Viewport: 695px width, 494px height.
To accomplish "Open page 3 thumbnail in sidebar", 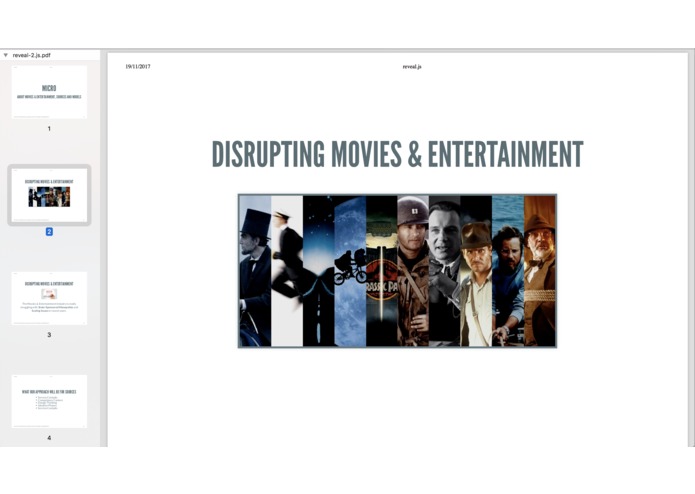I will pyautogui.click(x=49, y=298).
